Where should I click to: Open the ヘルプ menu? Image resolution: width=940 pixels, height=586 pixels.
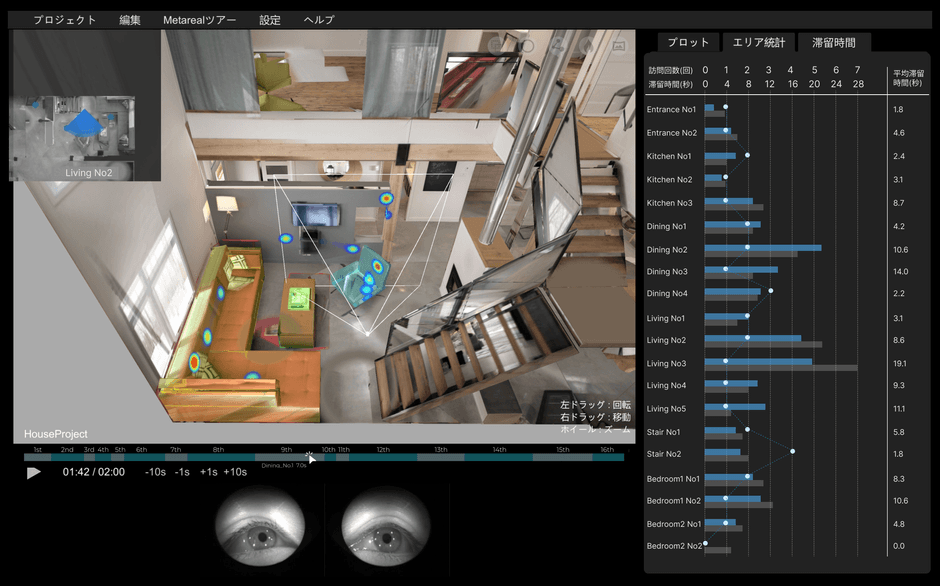[319, 20]
